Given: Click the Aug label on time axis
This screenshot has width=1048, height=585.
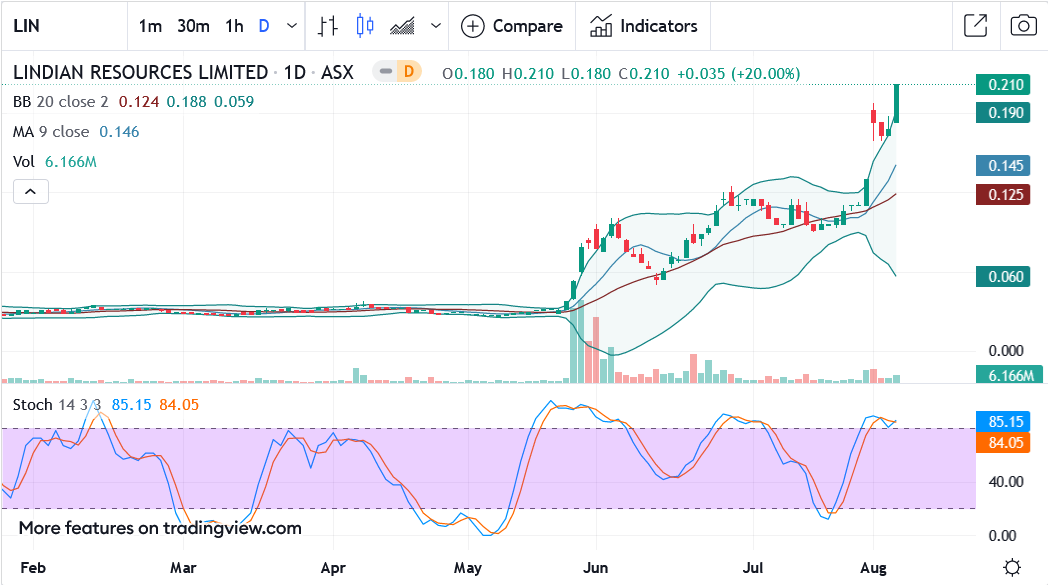Looking at the screenshot, I should [873, 568].
